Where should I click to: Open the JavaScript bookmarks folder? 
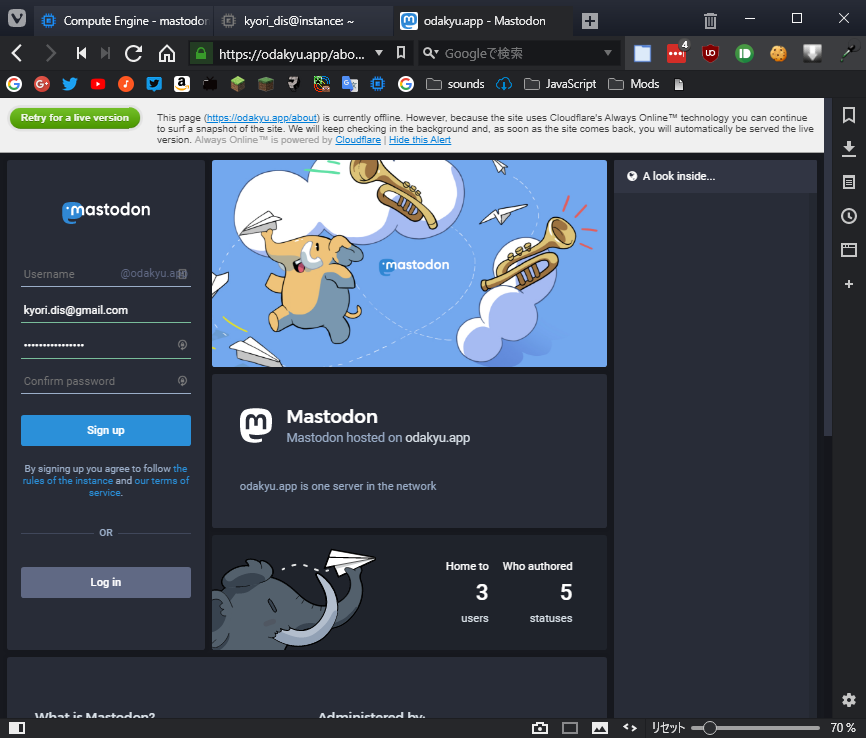tap(560, 84)
